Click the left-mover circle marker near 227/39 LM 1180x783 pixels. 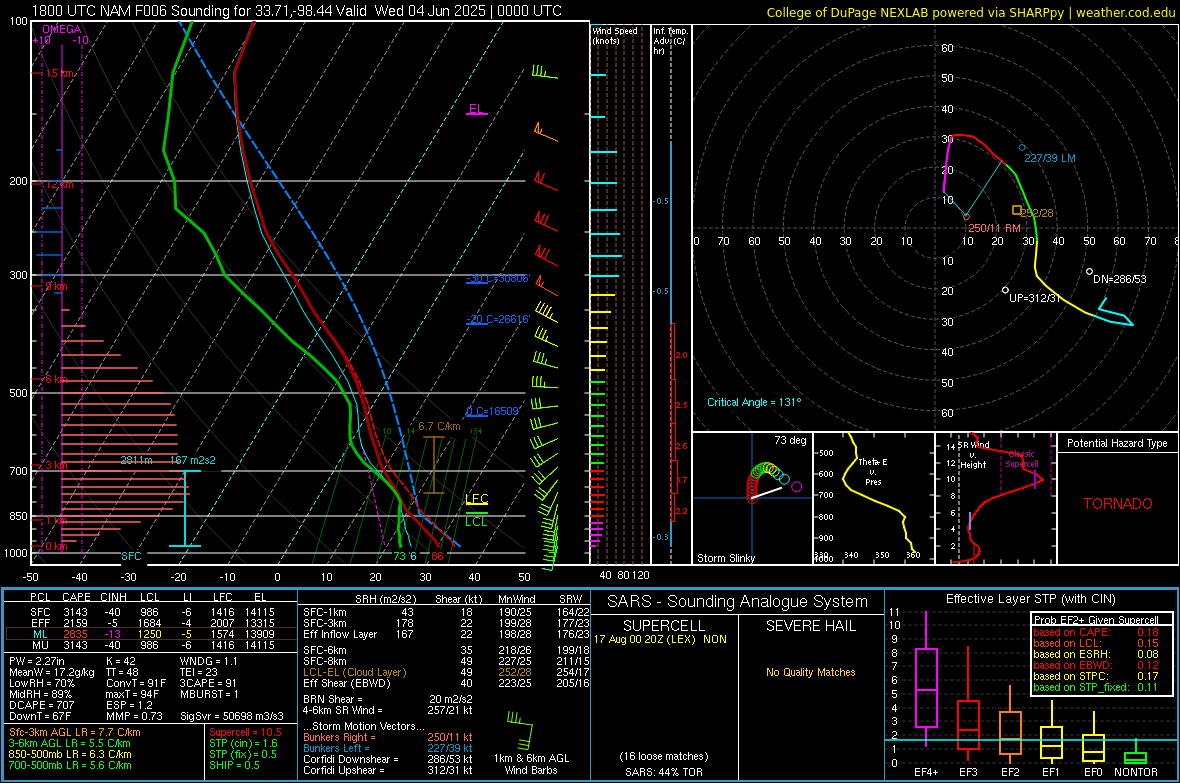1021,148
